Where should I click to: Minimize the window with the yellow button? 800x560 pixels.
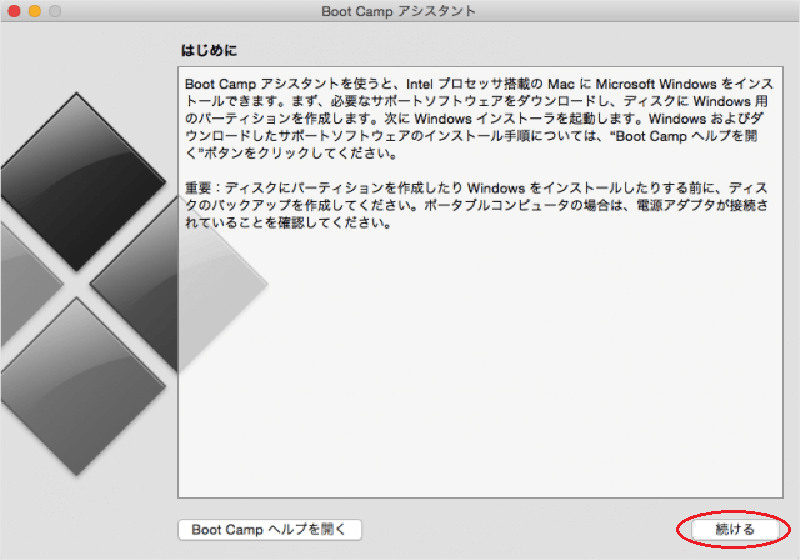tap(35, 11)
